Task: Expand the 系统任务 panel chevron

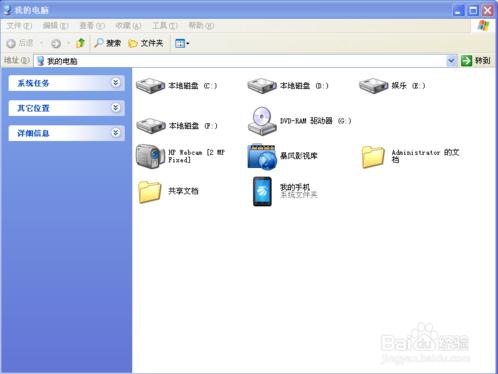Action: pyautogui.click(x=116, y=83)
